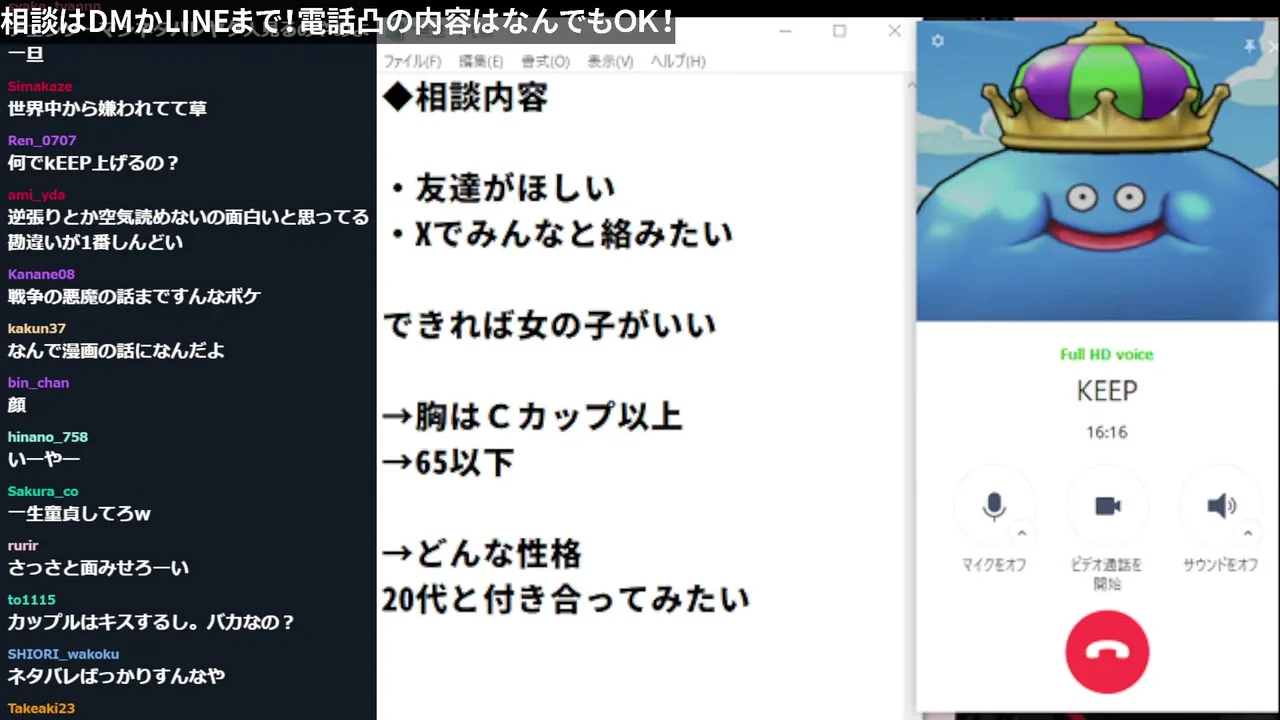Click the call timer 16:16
Image resolution: width=1280 pixels, height=720 pixels.
1107,432
